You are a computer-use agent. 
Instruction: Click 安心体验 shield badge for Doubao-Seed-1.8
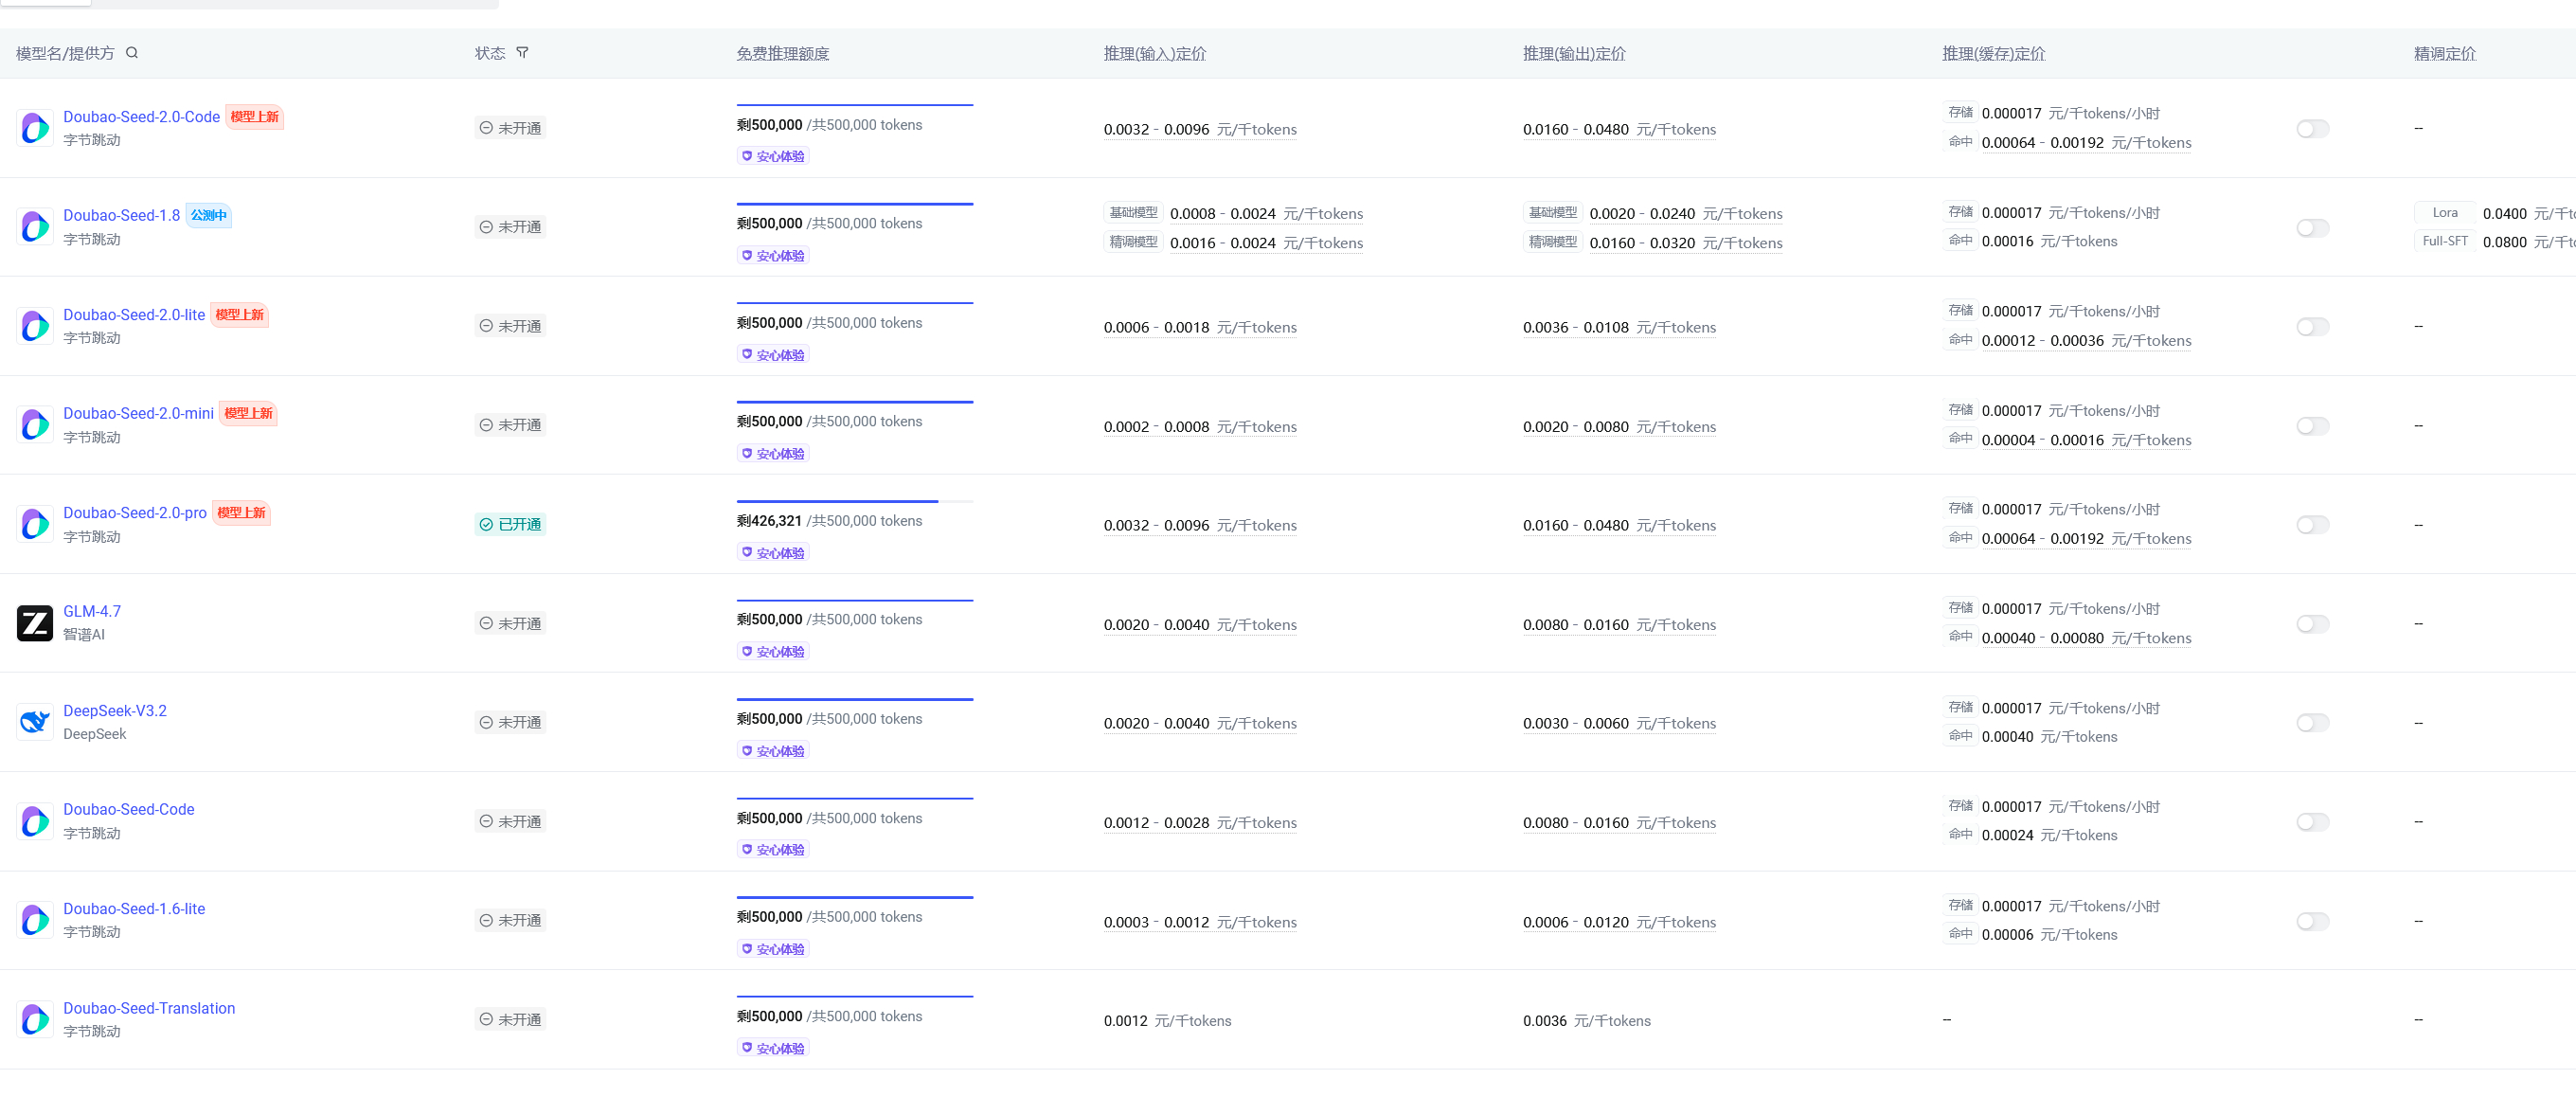(x=773, y=256)
